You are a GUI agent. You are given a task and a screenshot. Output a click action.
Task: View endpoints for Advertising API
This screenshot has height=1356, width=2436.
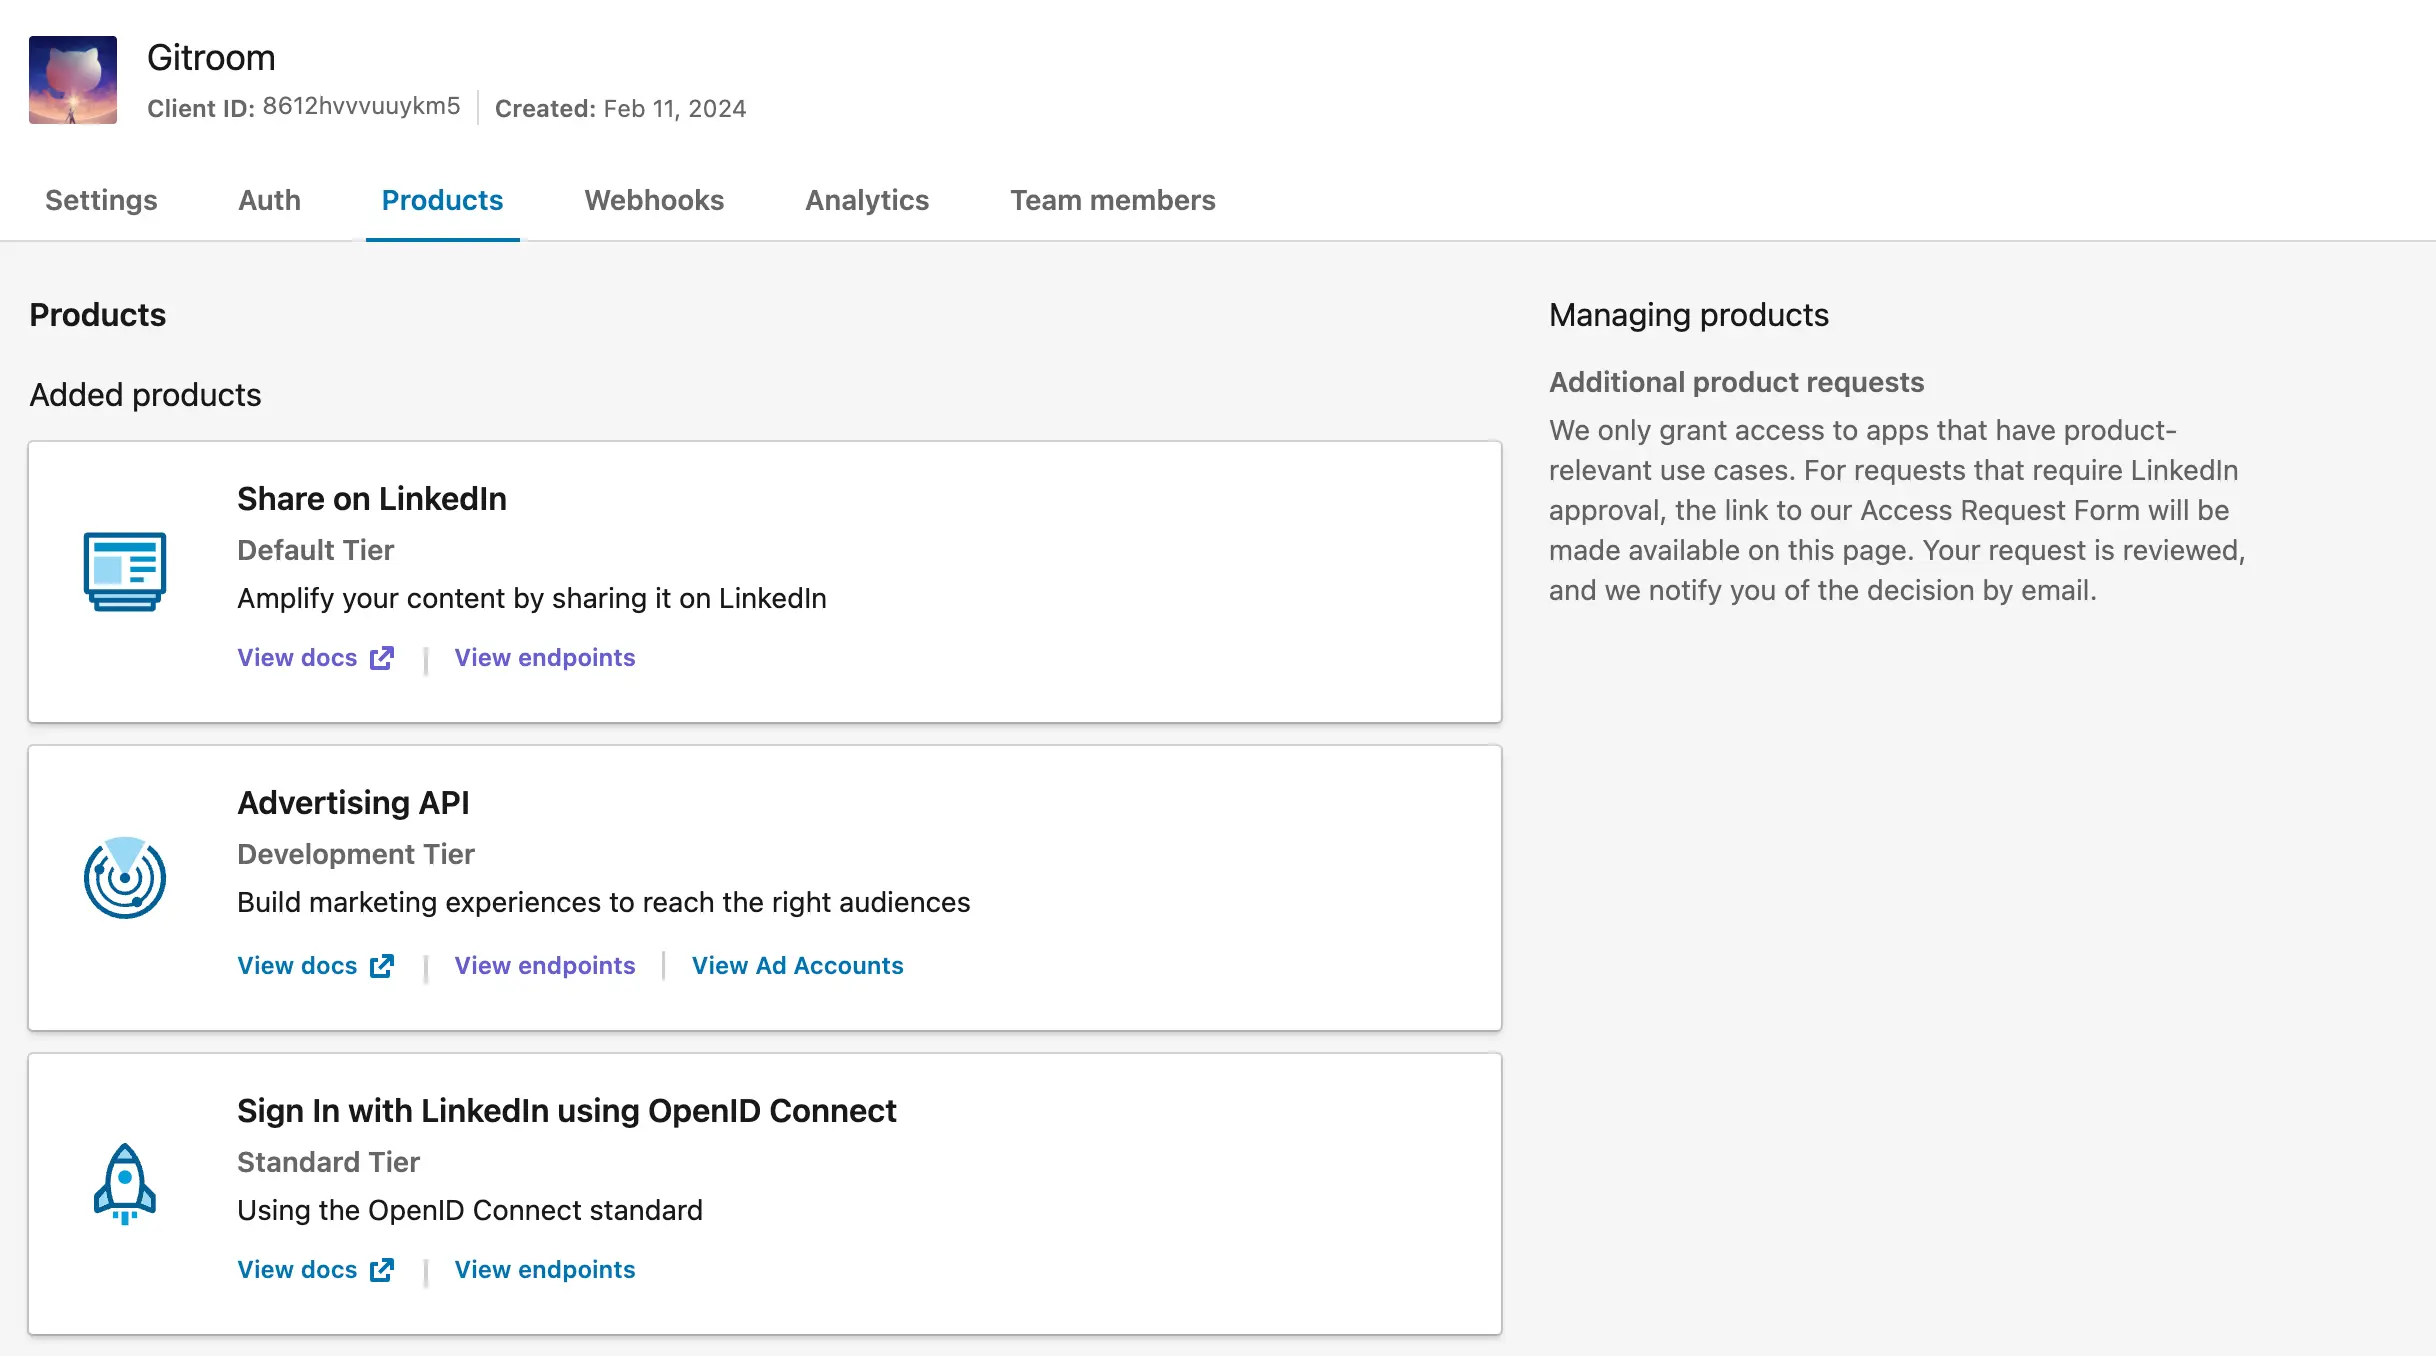545,966
